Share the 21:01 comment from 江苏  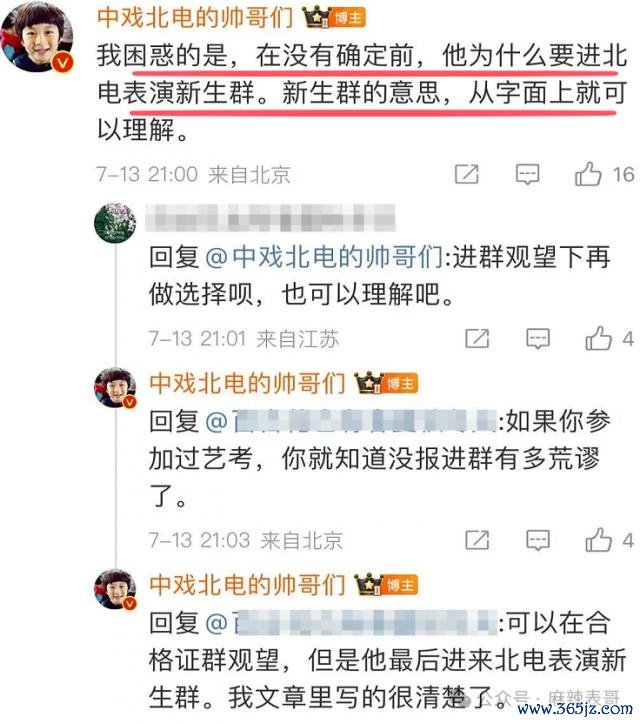[477, 338]
